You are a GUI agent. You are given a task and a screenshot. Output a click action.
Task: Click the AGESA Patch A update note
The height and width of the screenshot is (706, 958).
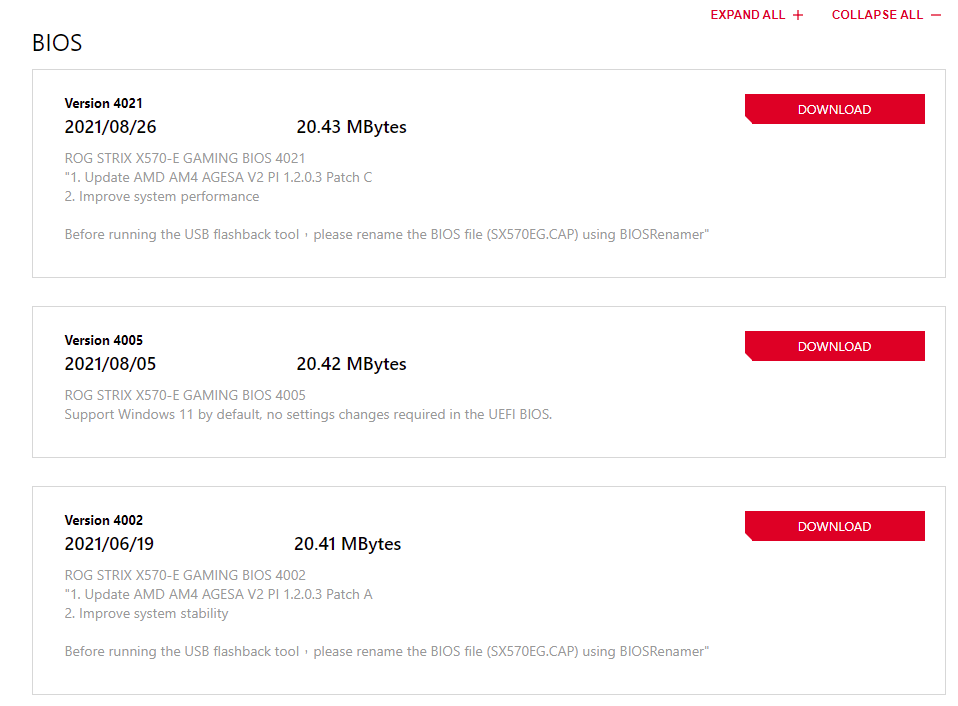pos(218,594)
